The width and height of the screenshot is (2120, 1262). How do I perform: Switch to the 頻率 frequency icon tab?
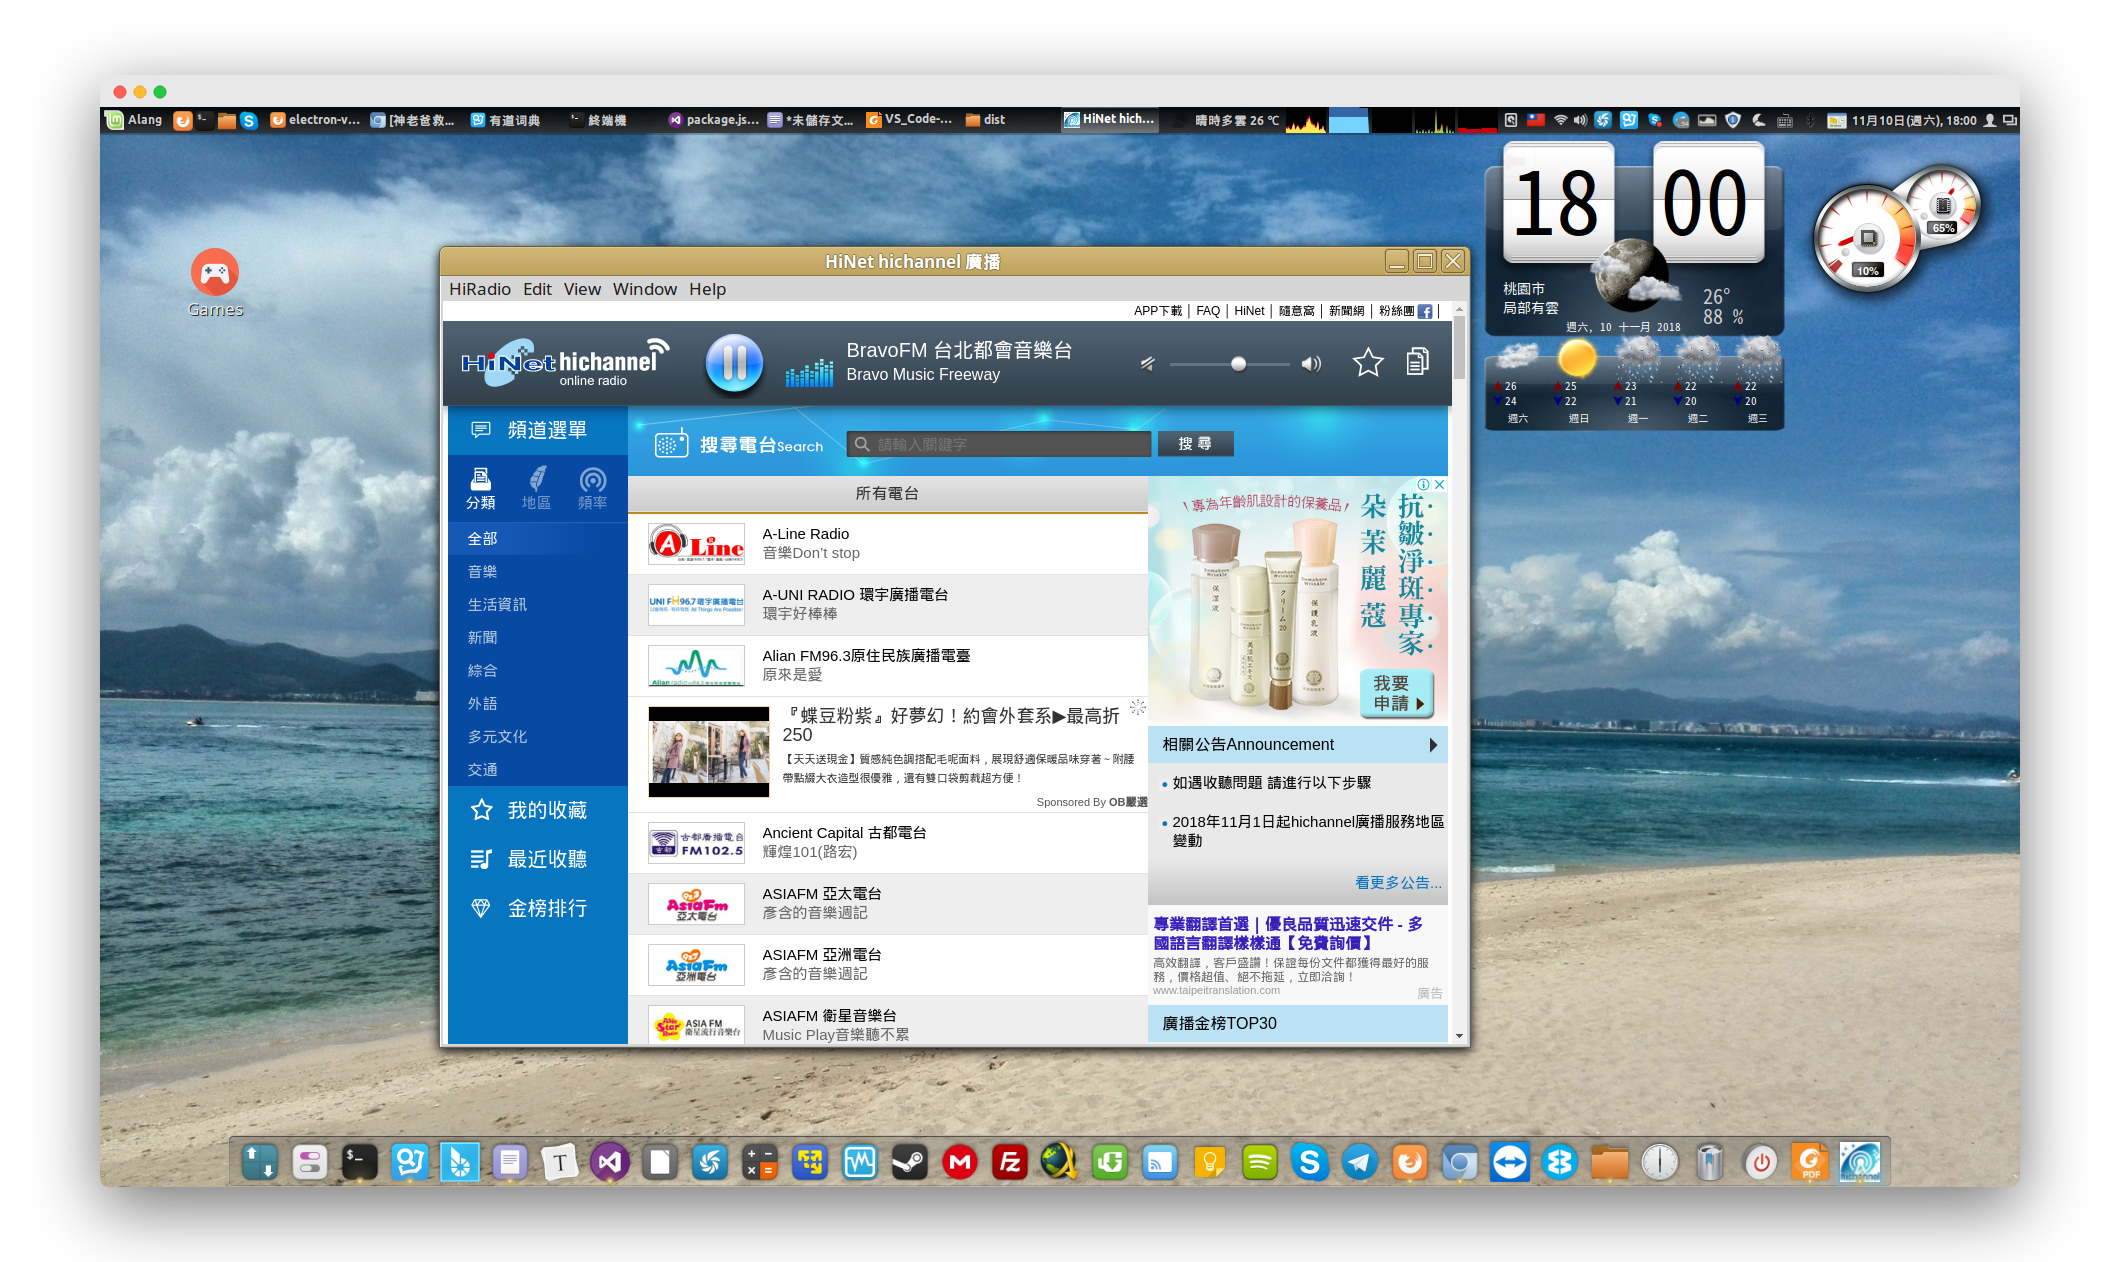[x=592, y=488]
